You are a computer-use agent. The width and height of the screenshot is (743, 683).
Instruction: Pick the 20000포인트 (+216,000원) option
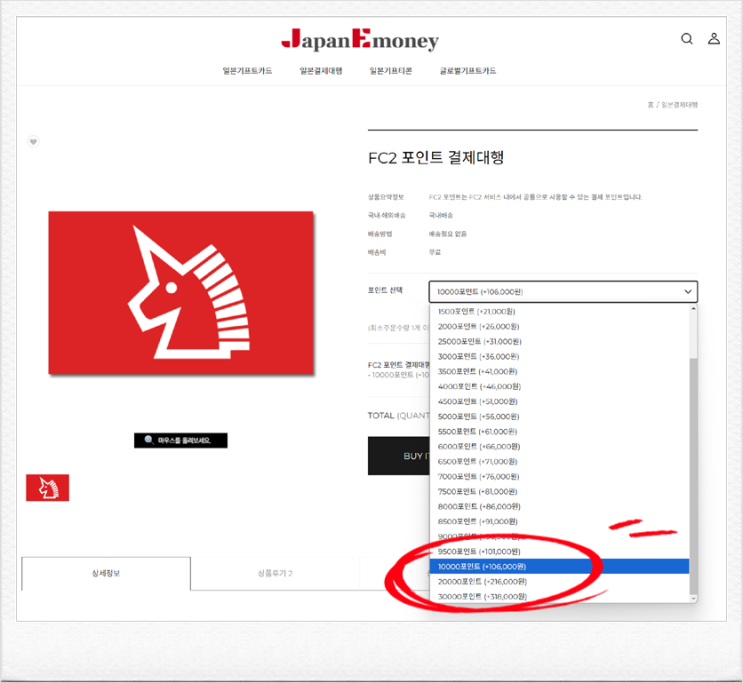coord(559,582)
